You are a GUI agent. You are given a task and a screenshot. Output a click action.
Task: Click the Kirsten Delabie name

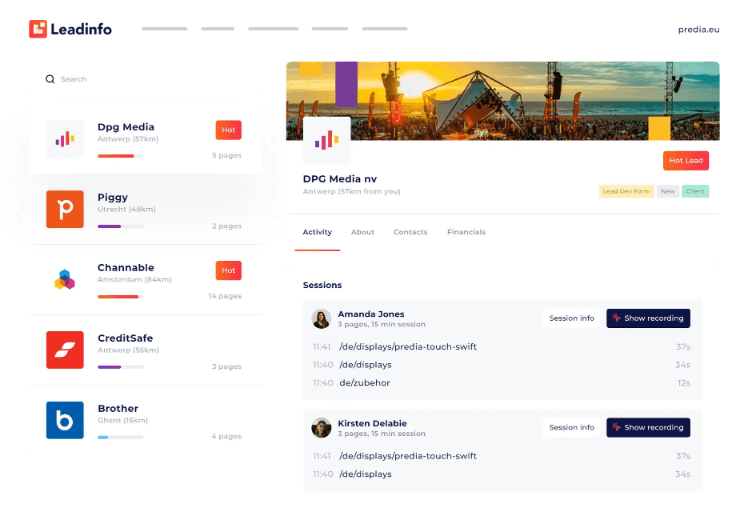[372, 423]
